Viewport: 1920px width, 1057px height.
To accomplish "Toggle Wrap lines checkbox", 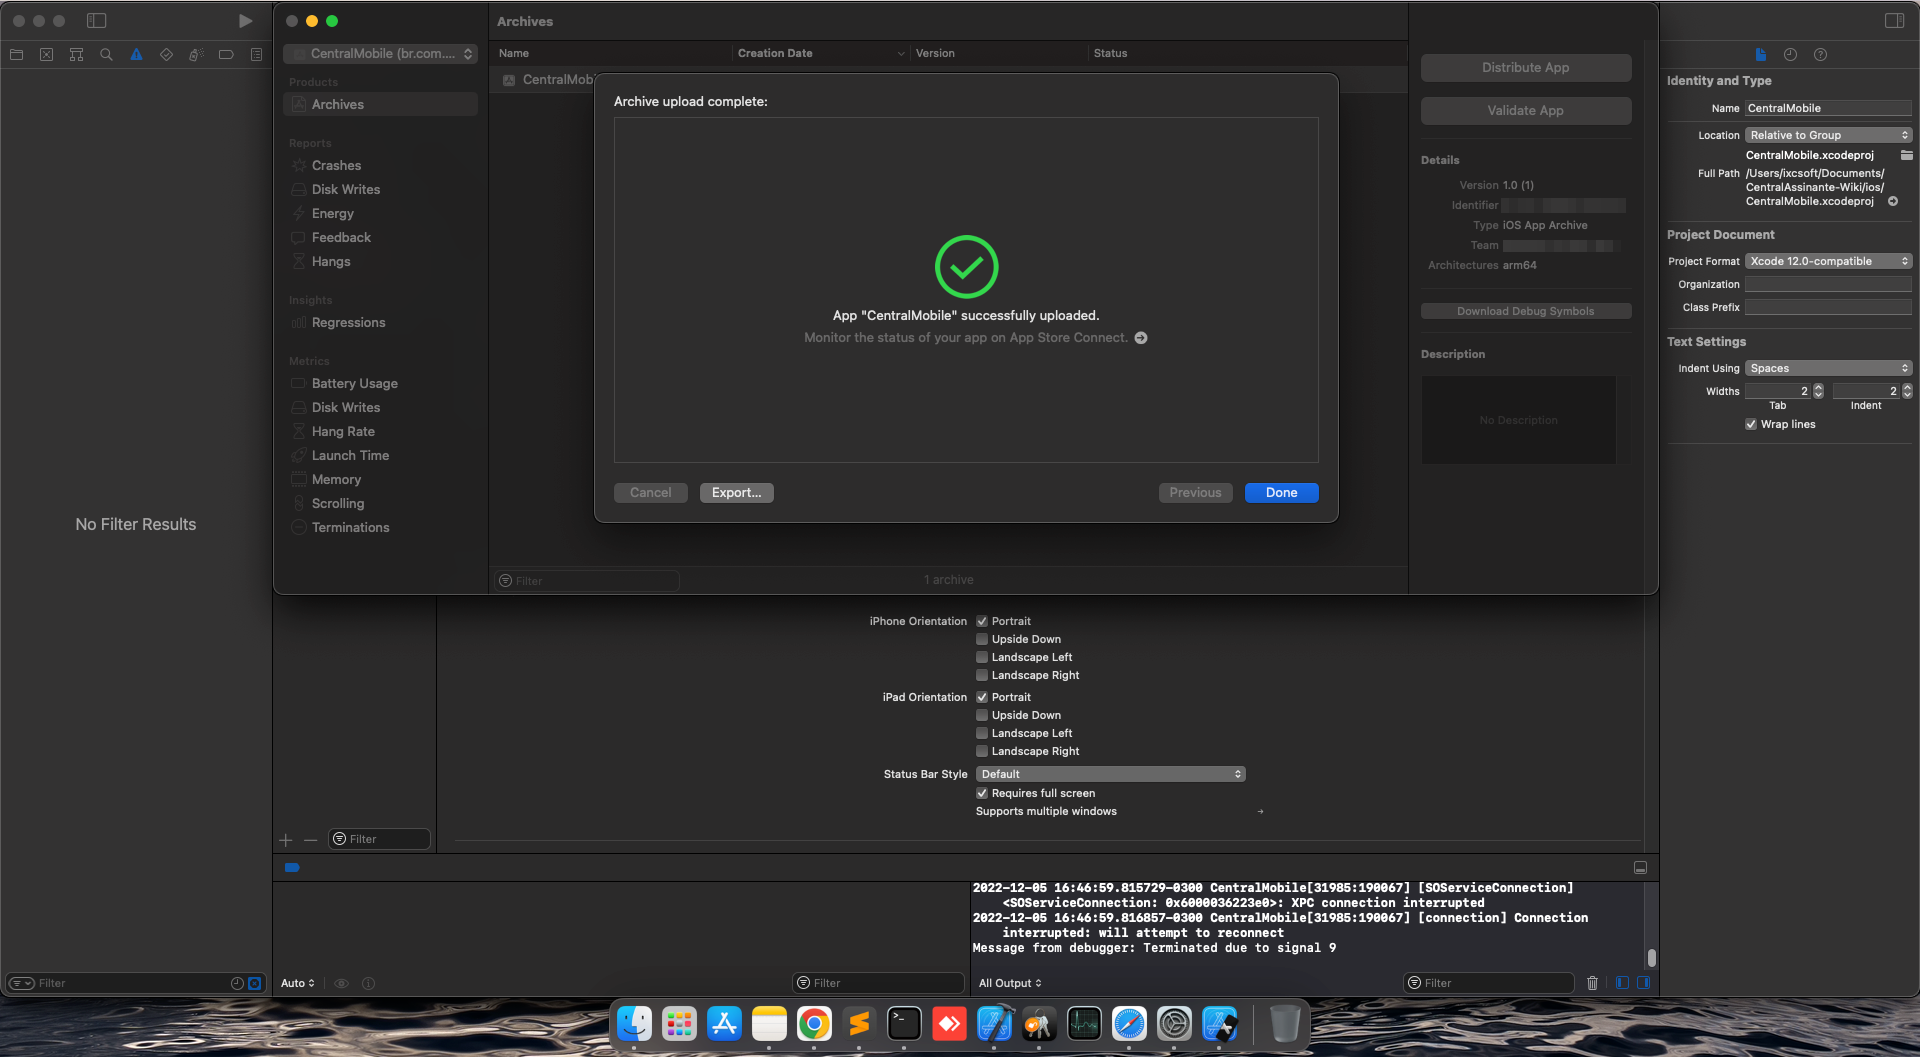I will tap(1751, 424).
